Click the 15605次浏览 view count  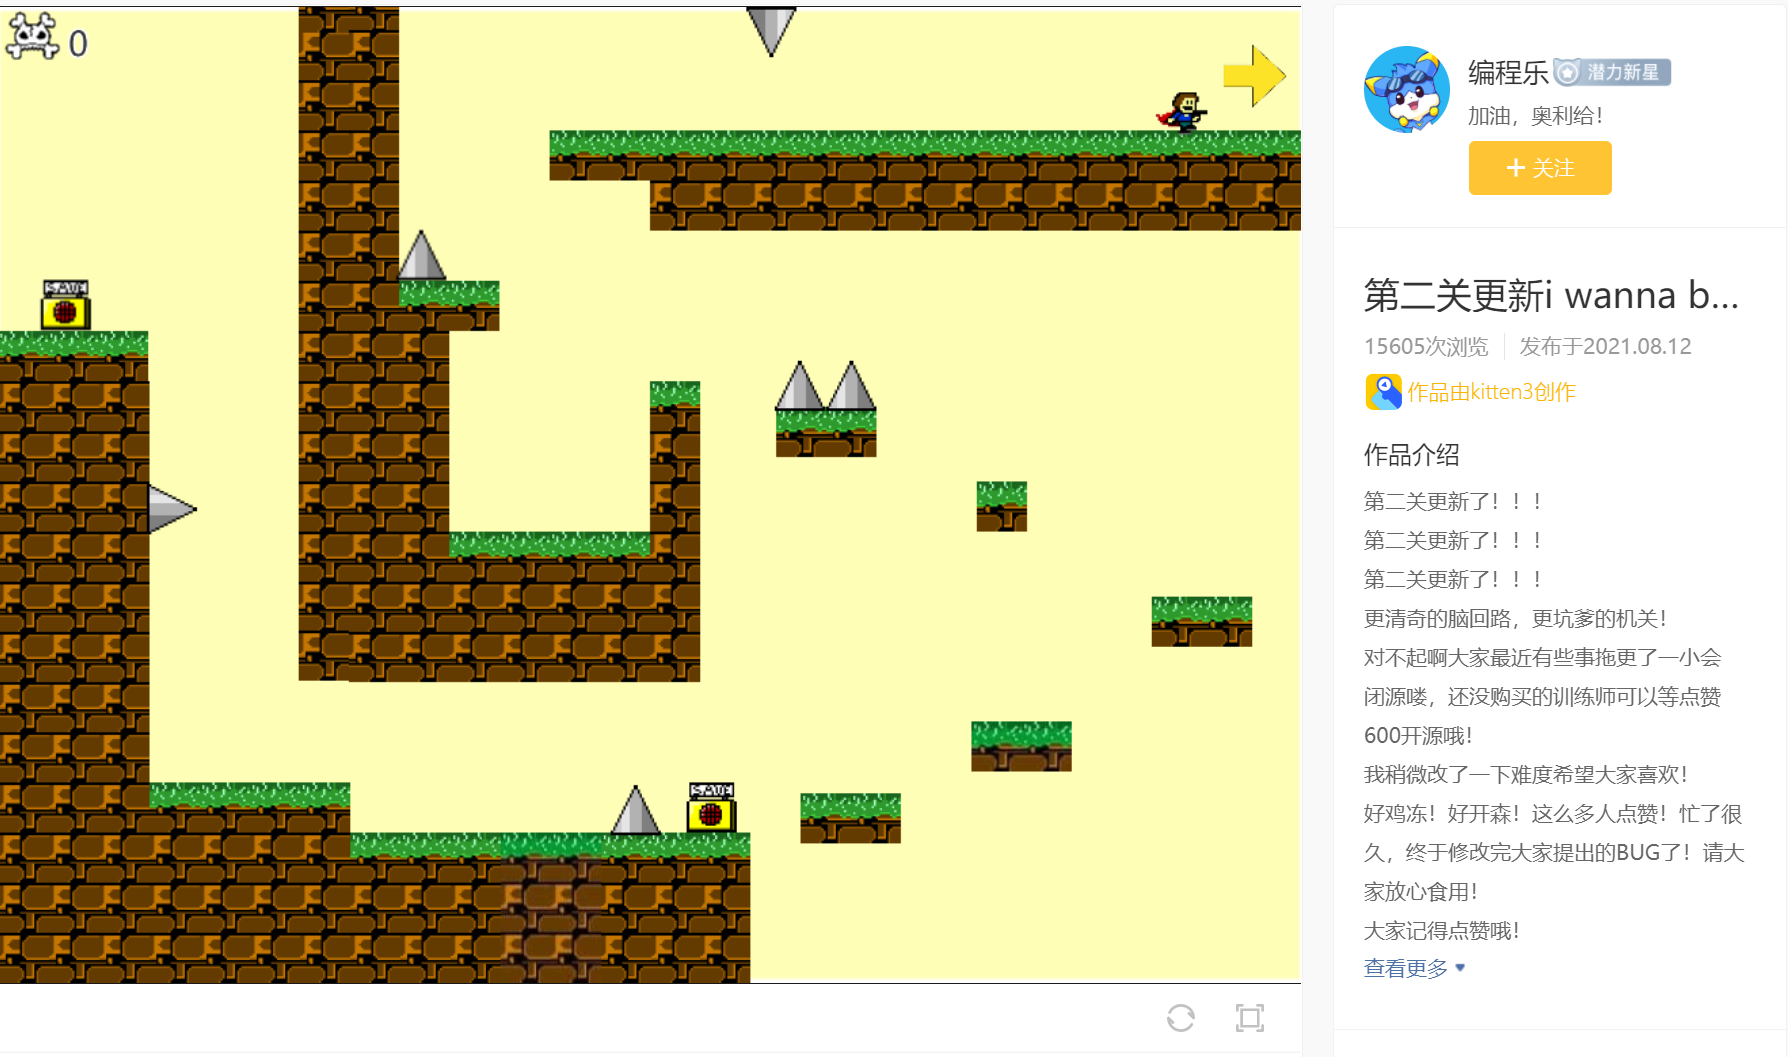(x=1426, y=346)
